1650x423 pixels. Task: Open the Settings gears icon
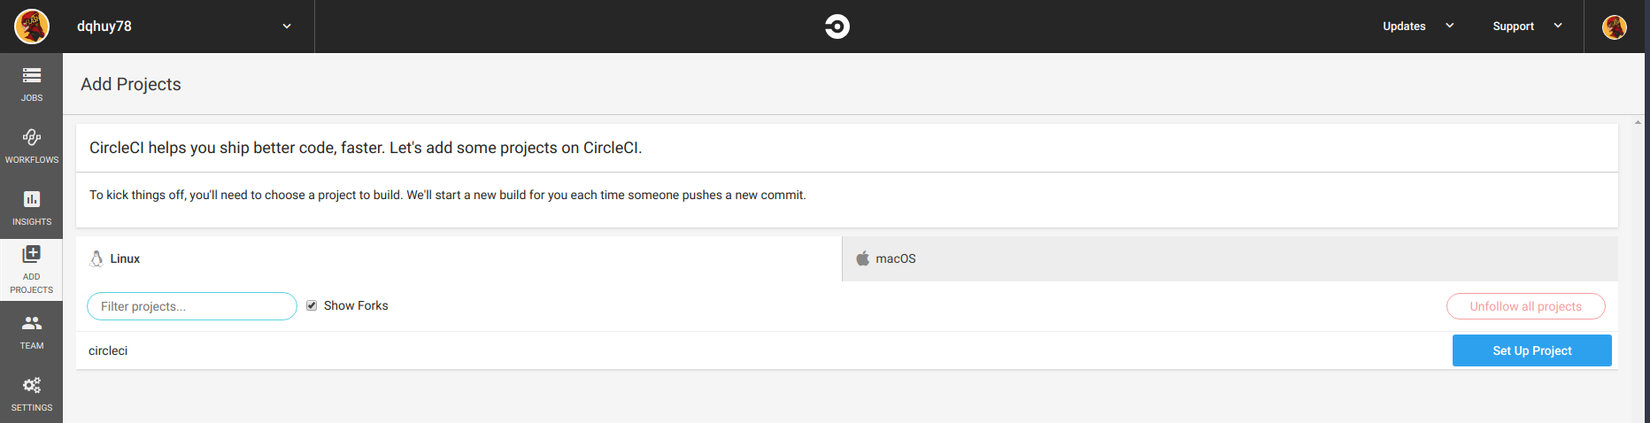coord(31,386)
